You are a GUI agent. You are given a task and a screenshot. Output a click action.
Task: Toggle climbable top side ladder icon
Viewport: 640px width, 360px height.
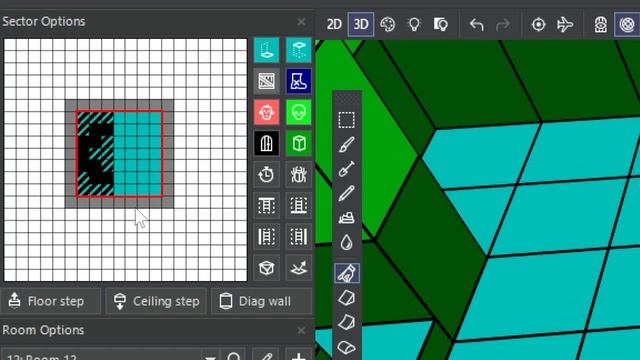pos(267,206)
